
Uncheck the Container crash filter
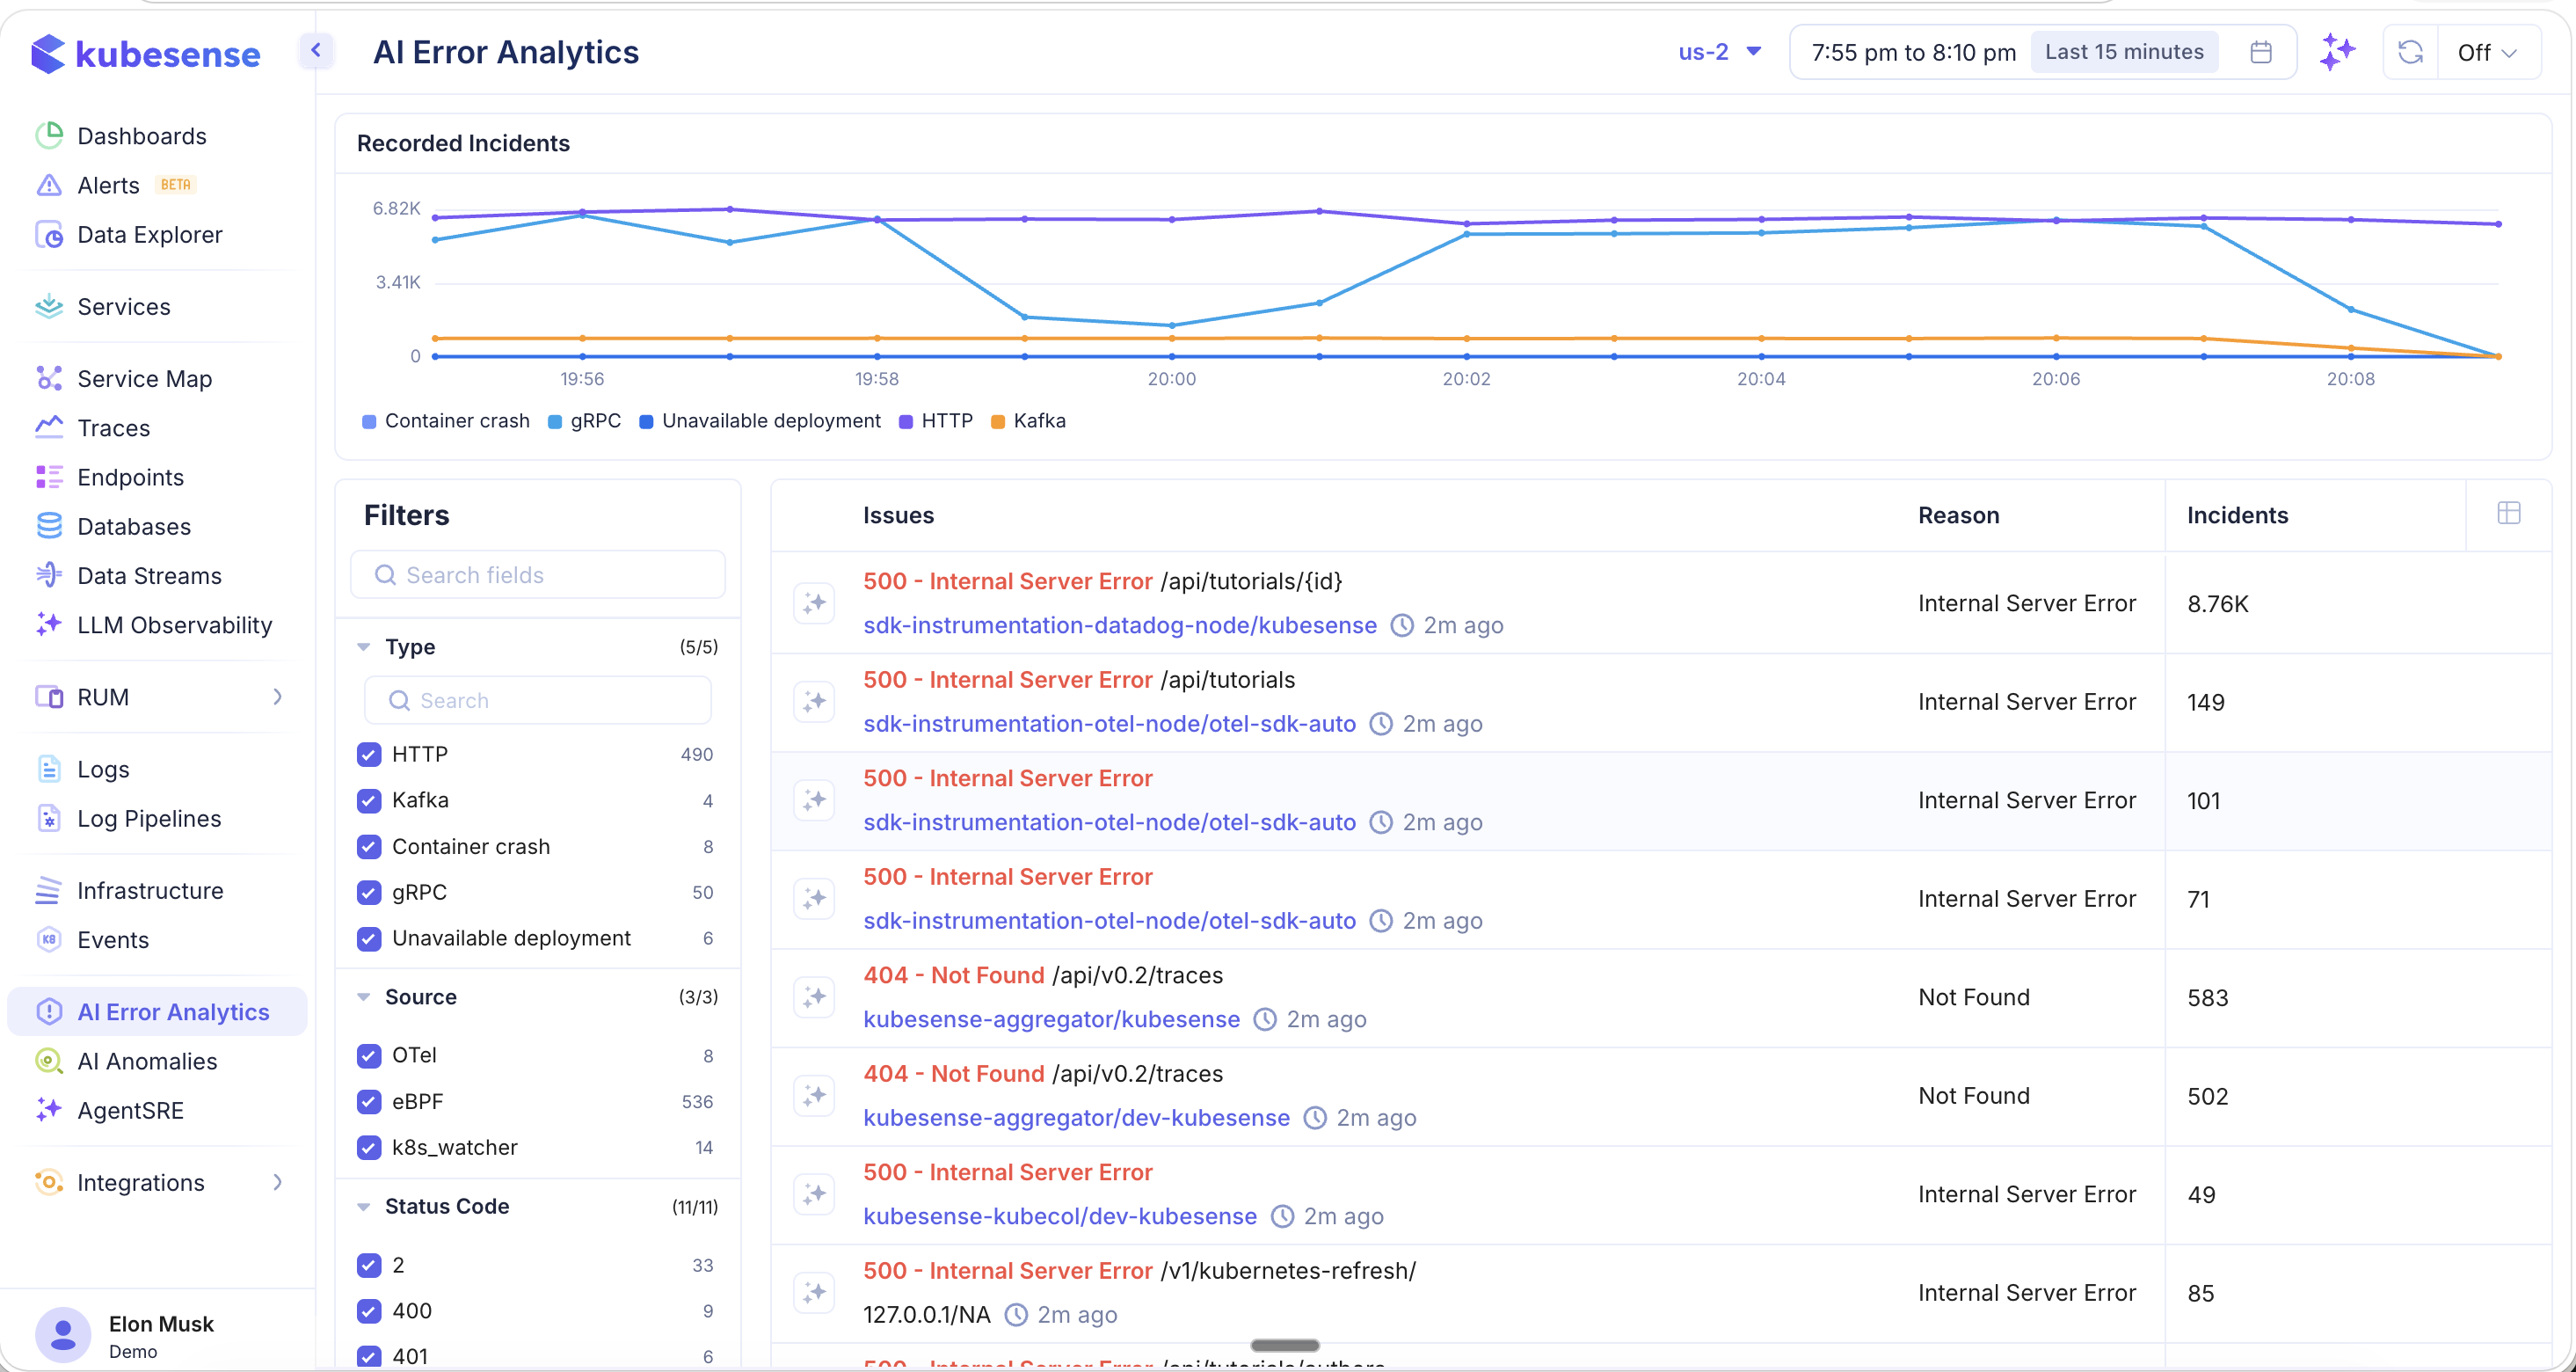(x=369, y=846)
